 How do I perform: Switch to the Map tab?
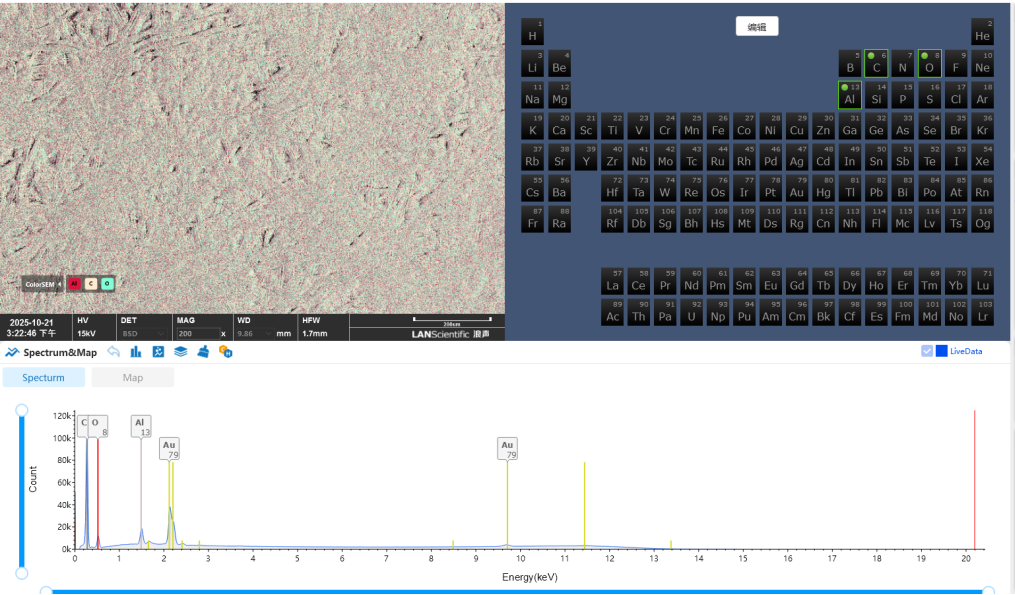(132, 377)
